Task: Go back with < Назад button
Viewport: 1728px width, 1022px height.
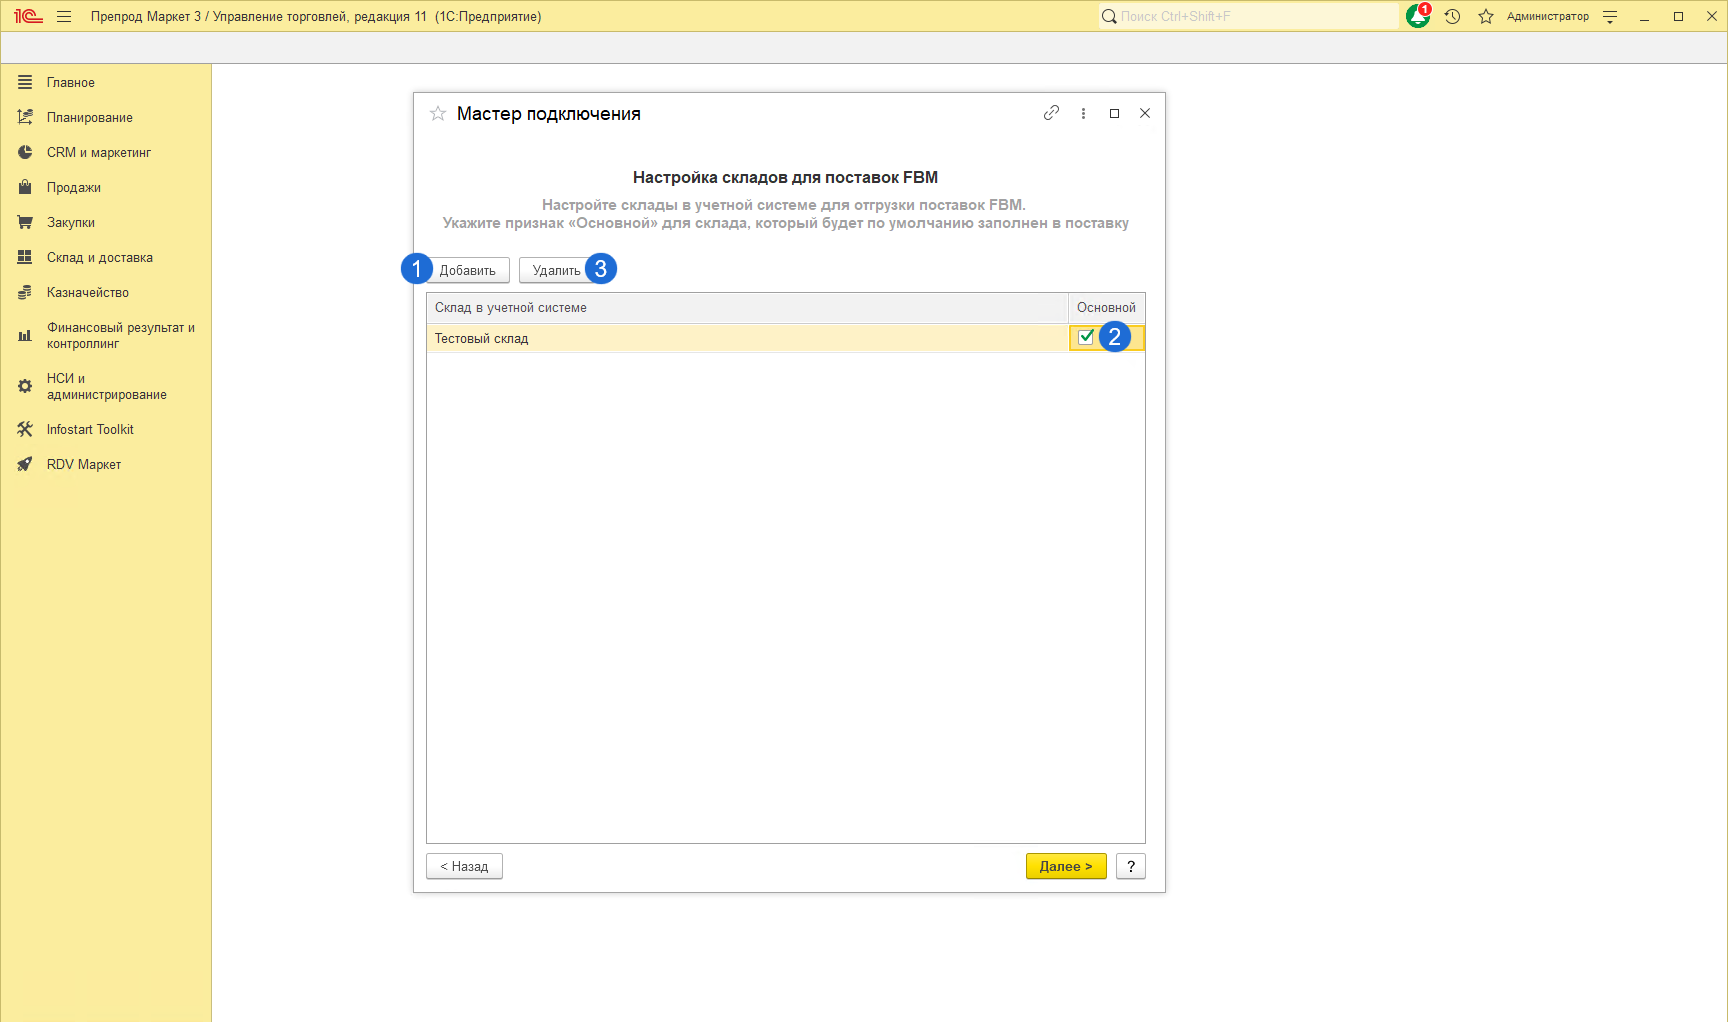Action: [x=464, y=866]
